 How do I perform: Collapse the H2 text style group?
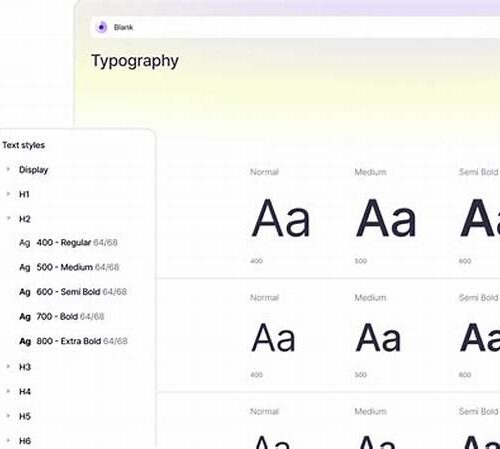pos(8,218)
